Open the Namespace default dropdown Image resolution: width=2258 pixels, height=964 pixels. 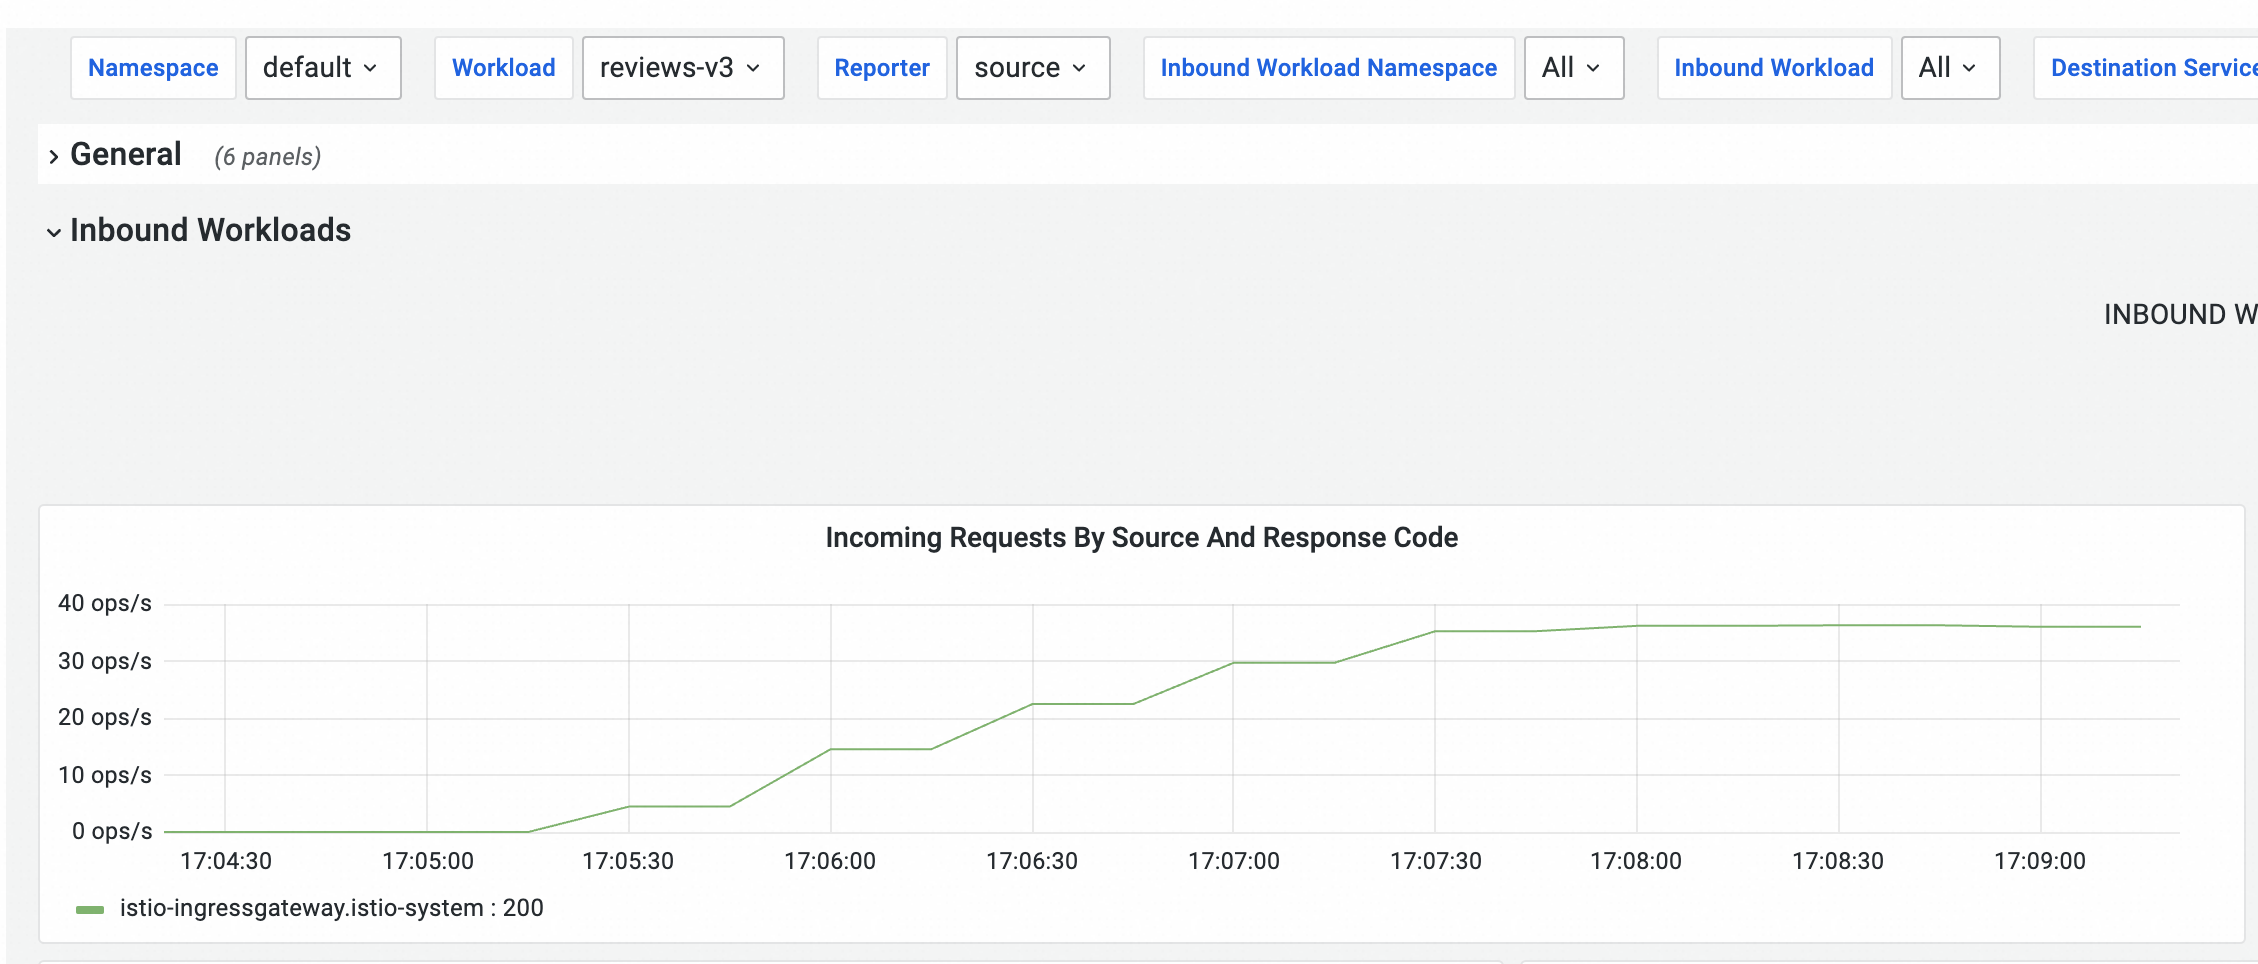(323, 68)
